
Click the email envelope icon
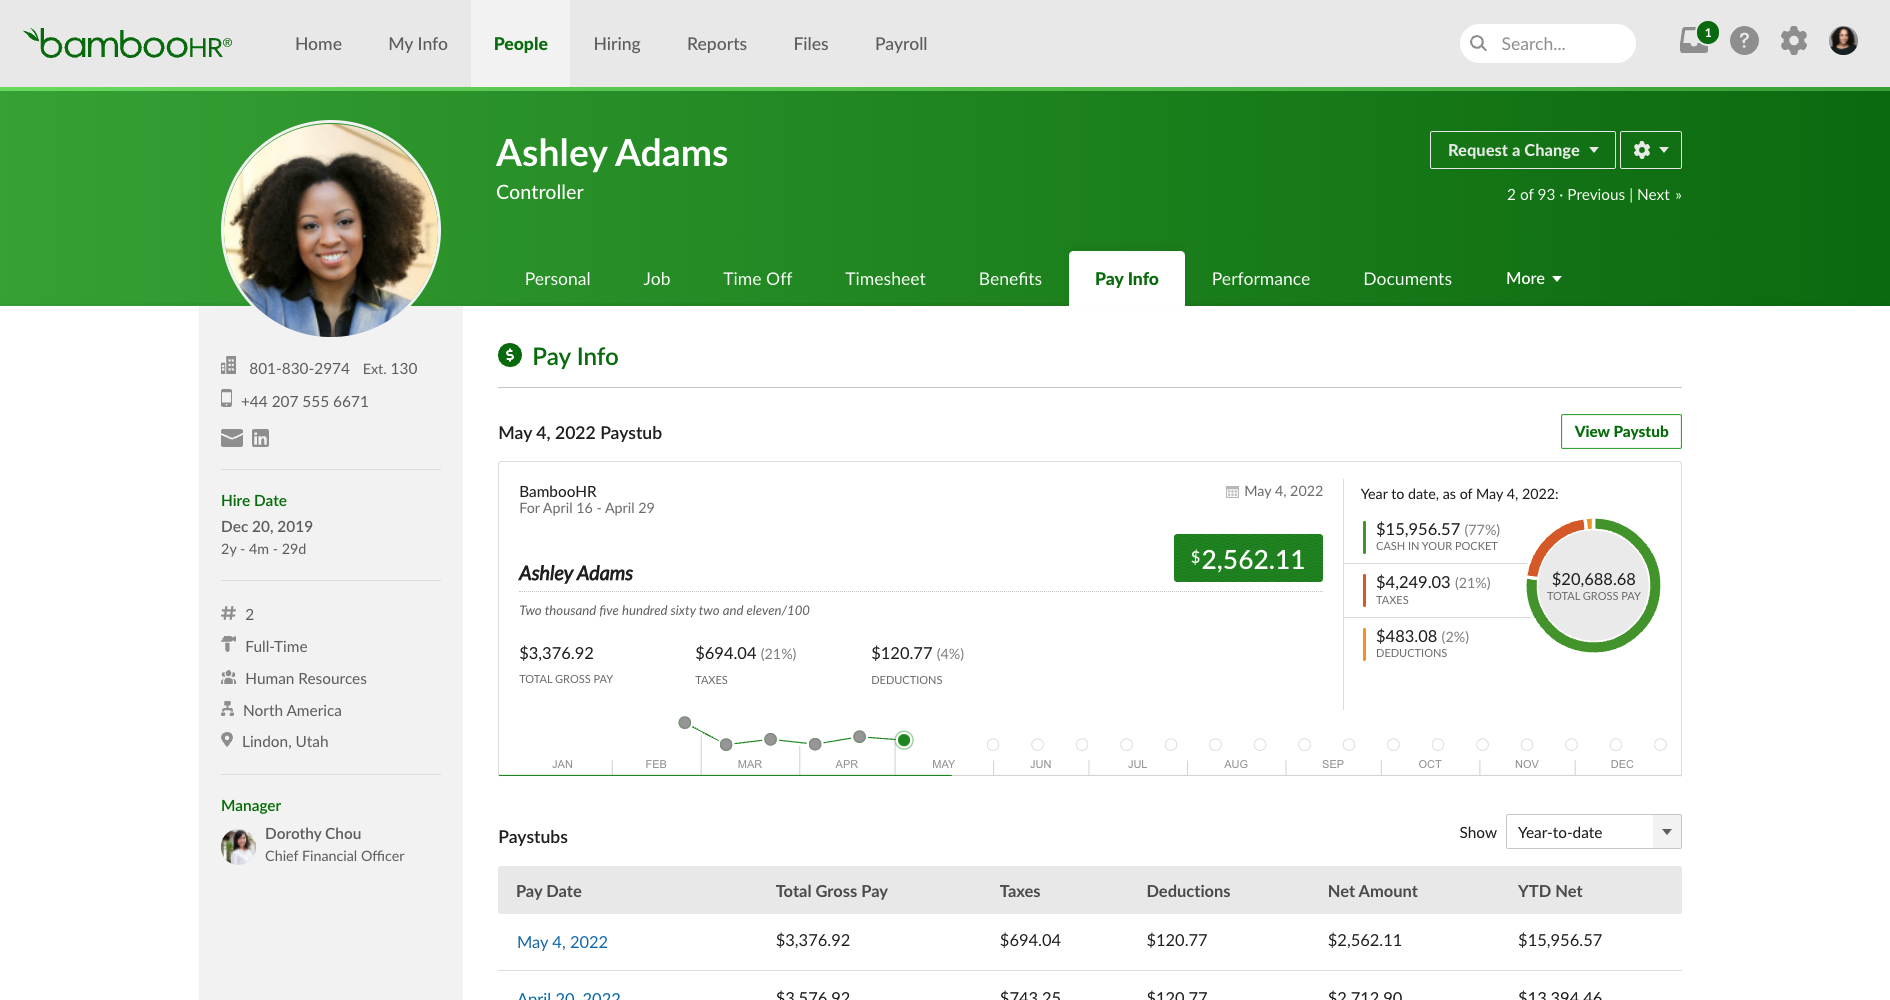pos(232,438)
